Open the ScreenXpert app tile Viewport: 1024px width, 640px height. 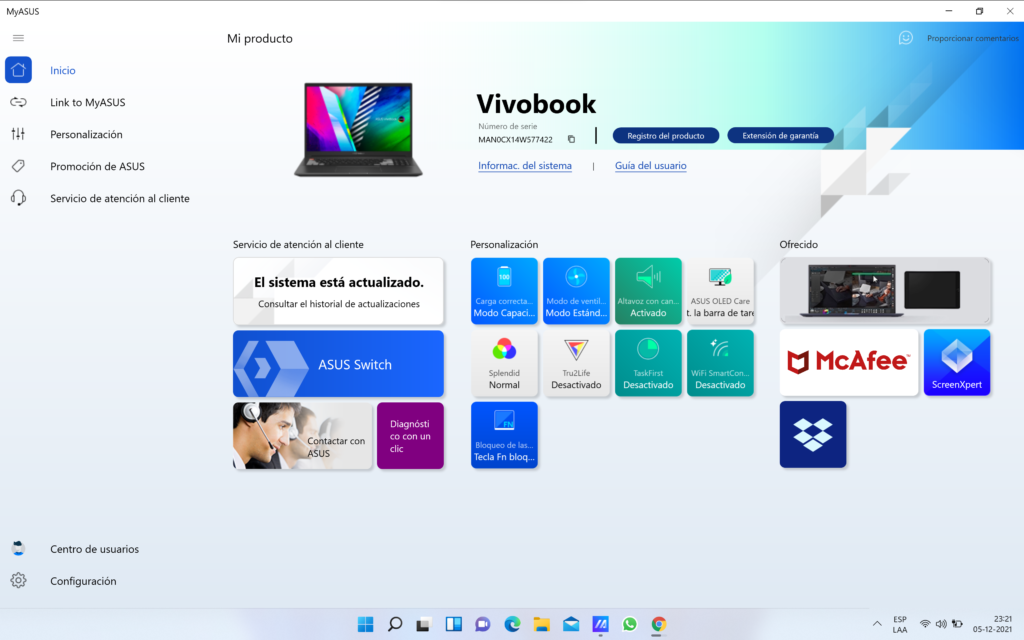click(x=956, y=362)
